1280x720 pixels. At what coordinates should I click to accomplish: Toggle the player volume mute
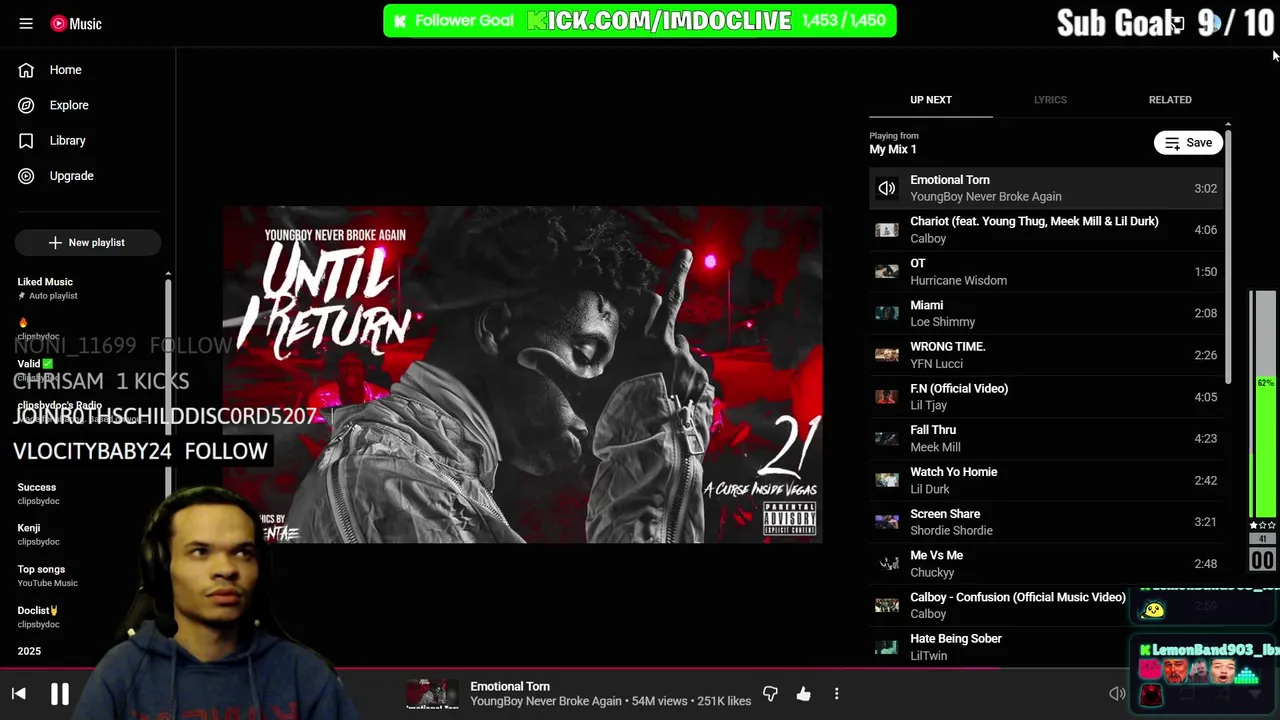click(1117, 694)
